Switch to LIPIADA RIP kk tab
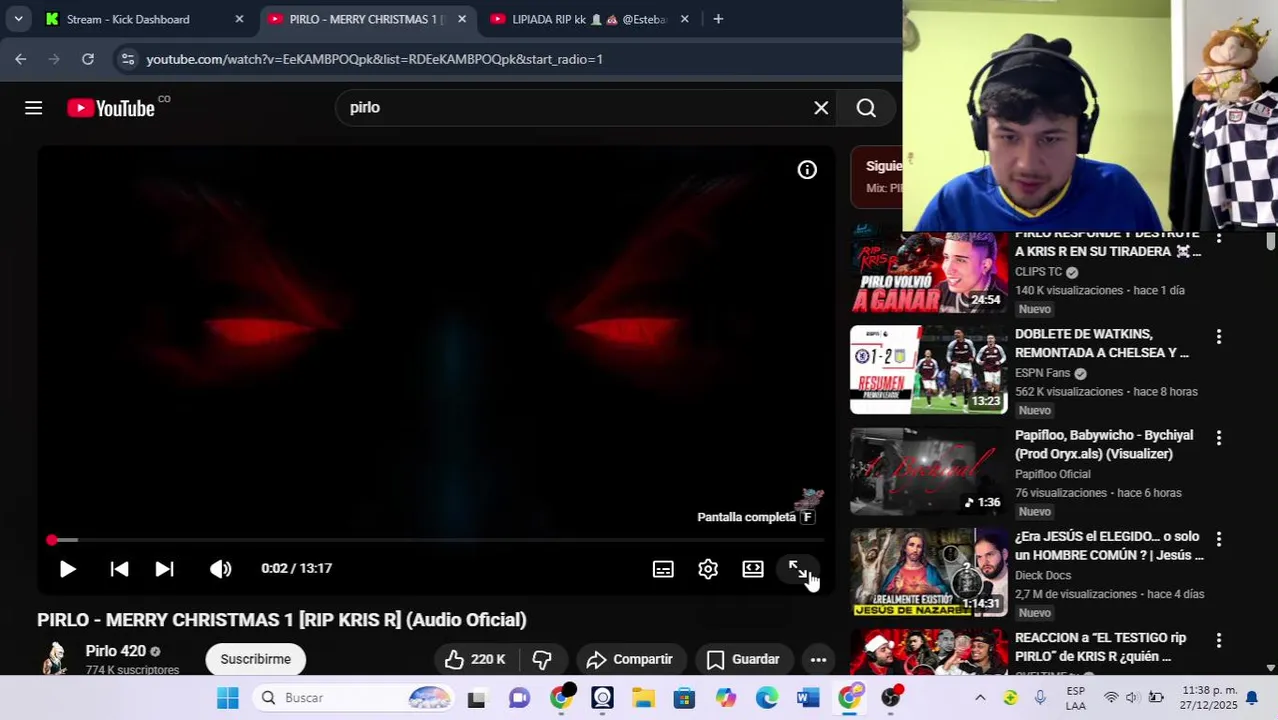 [588, 19]
